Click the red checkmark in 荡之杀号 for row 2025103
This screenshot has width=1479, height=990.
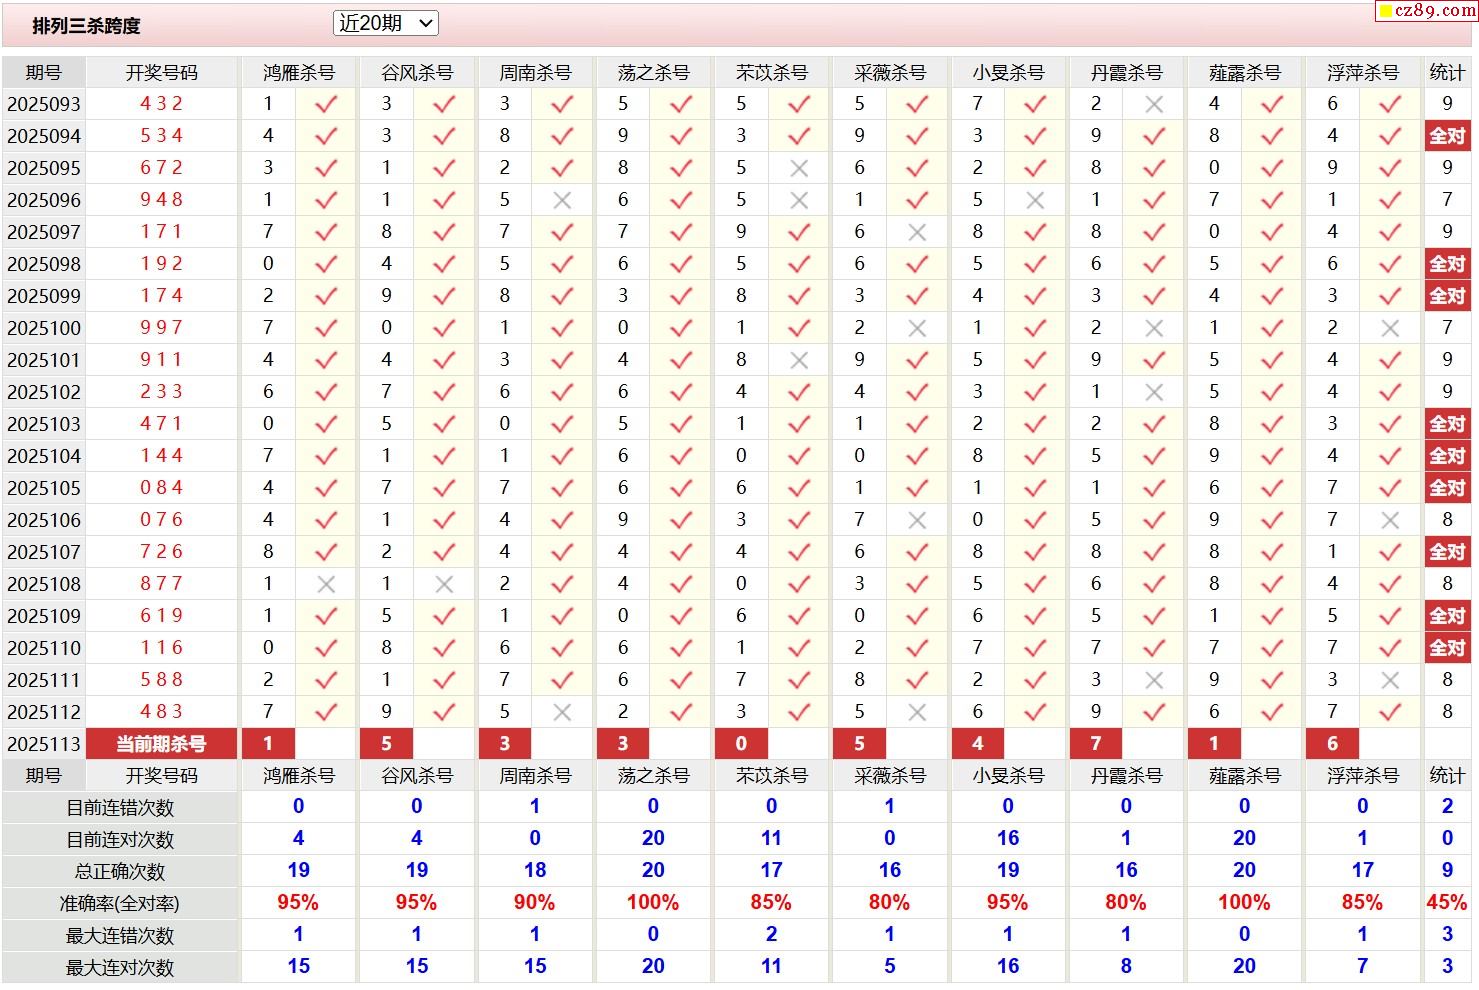(681, 423)
